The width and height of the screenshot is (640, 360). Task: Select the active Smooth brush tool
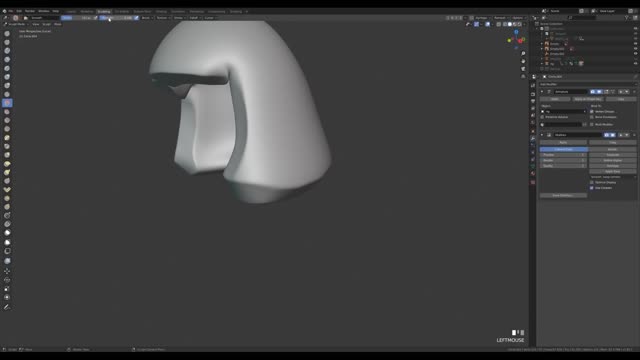[x=7, y=103]
